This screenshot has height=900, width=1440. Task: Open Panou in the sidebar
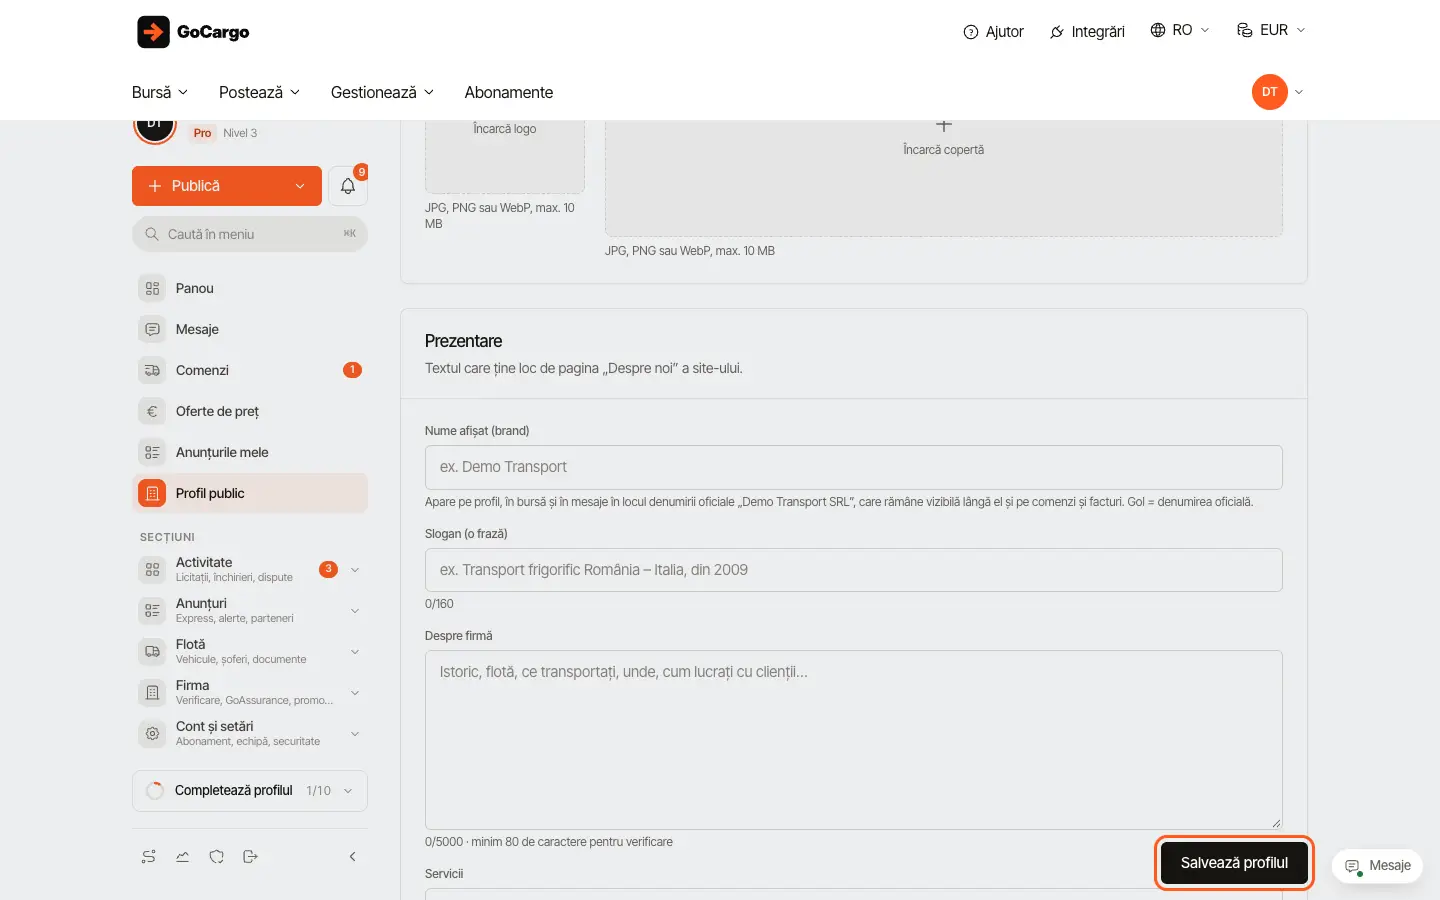[x=250, y=288]
